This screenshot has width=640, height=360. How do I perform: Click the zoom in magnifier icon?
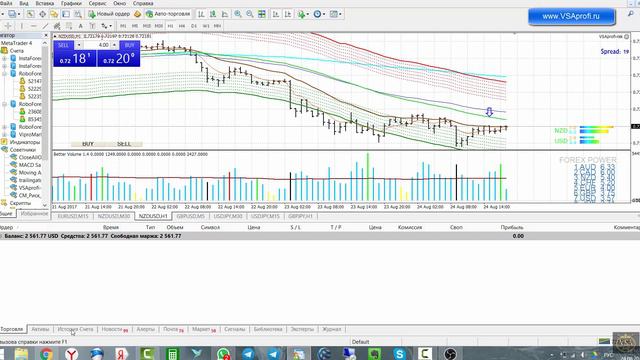click(x=238, y=14)
